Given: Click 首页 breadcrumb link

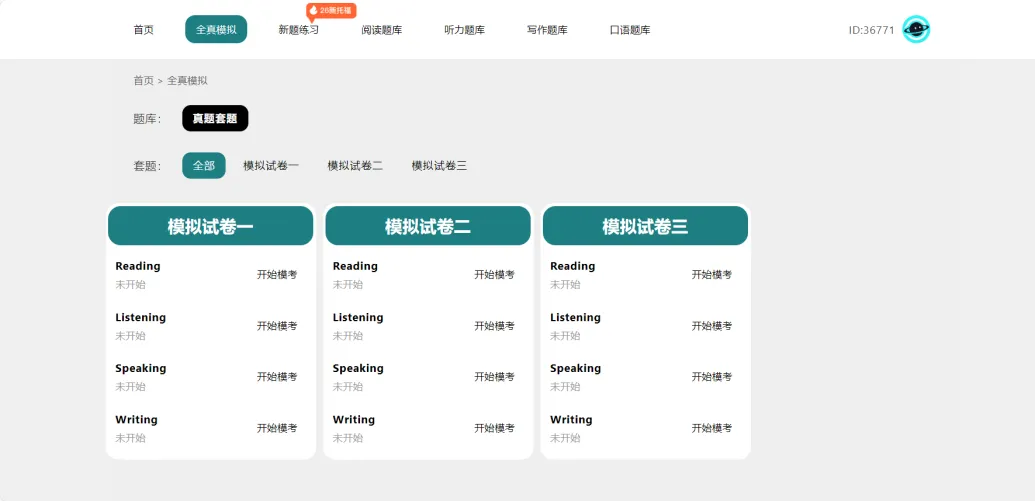Looking at the screenshot, I should 143,81.
